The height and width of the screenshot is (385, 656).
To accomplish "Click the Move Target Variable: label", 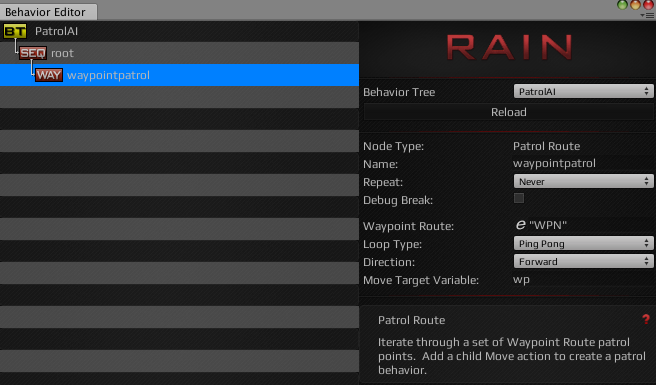I will pos(421,280).
